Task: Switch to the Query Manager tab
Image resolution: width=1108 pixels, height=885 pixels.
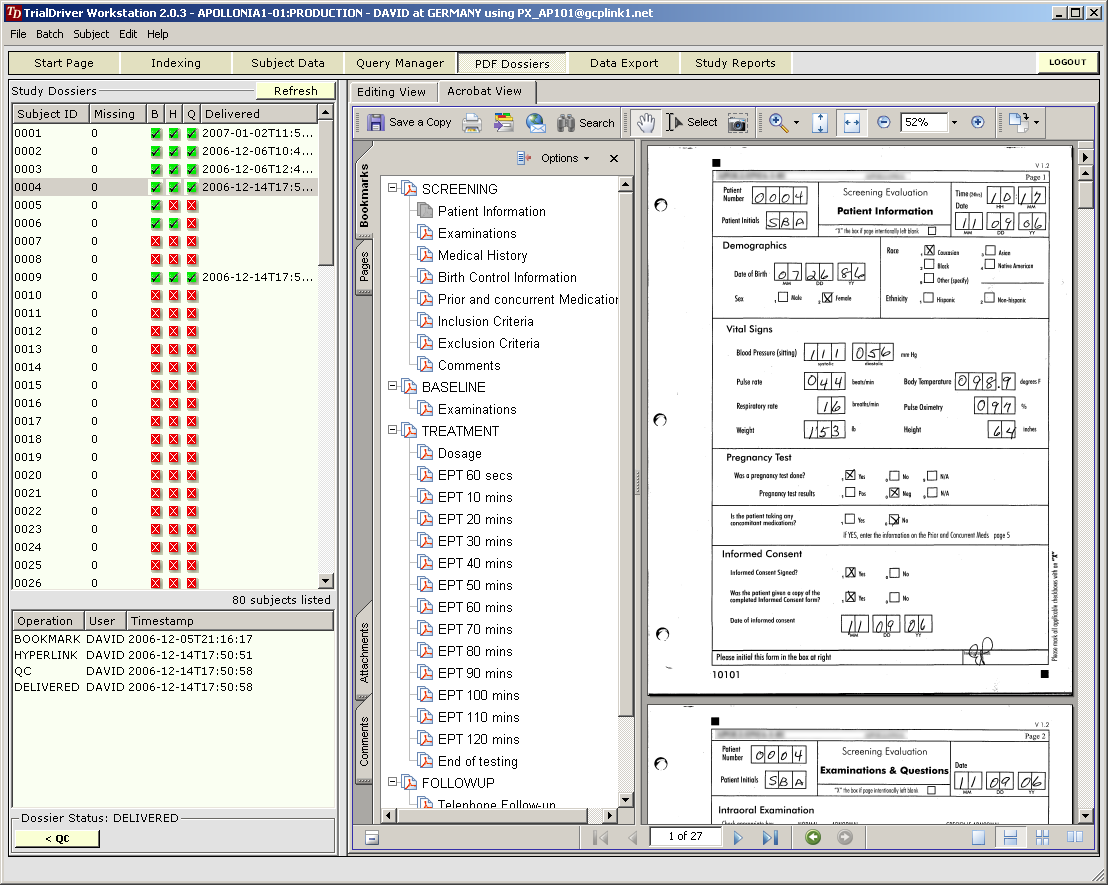Action: click(x=400, y=63)
